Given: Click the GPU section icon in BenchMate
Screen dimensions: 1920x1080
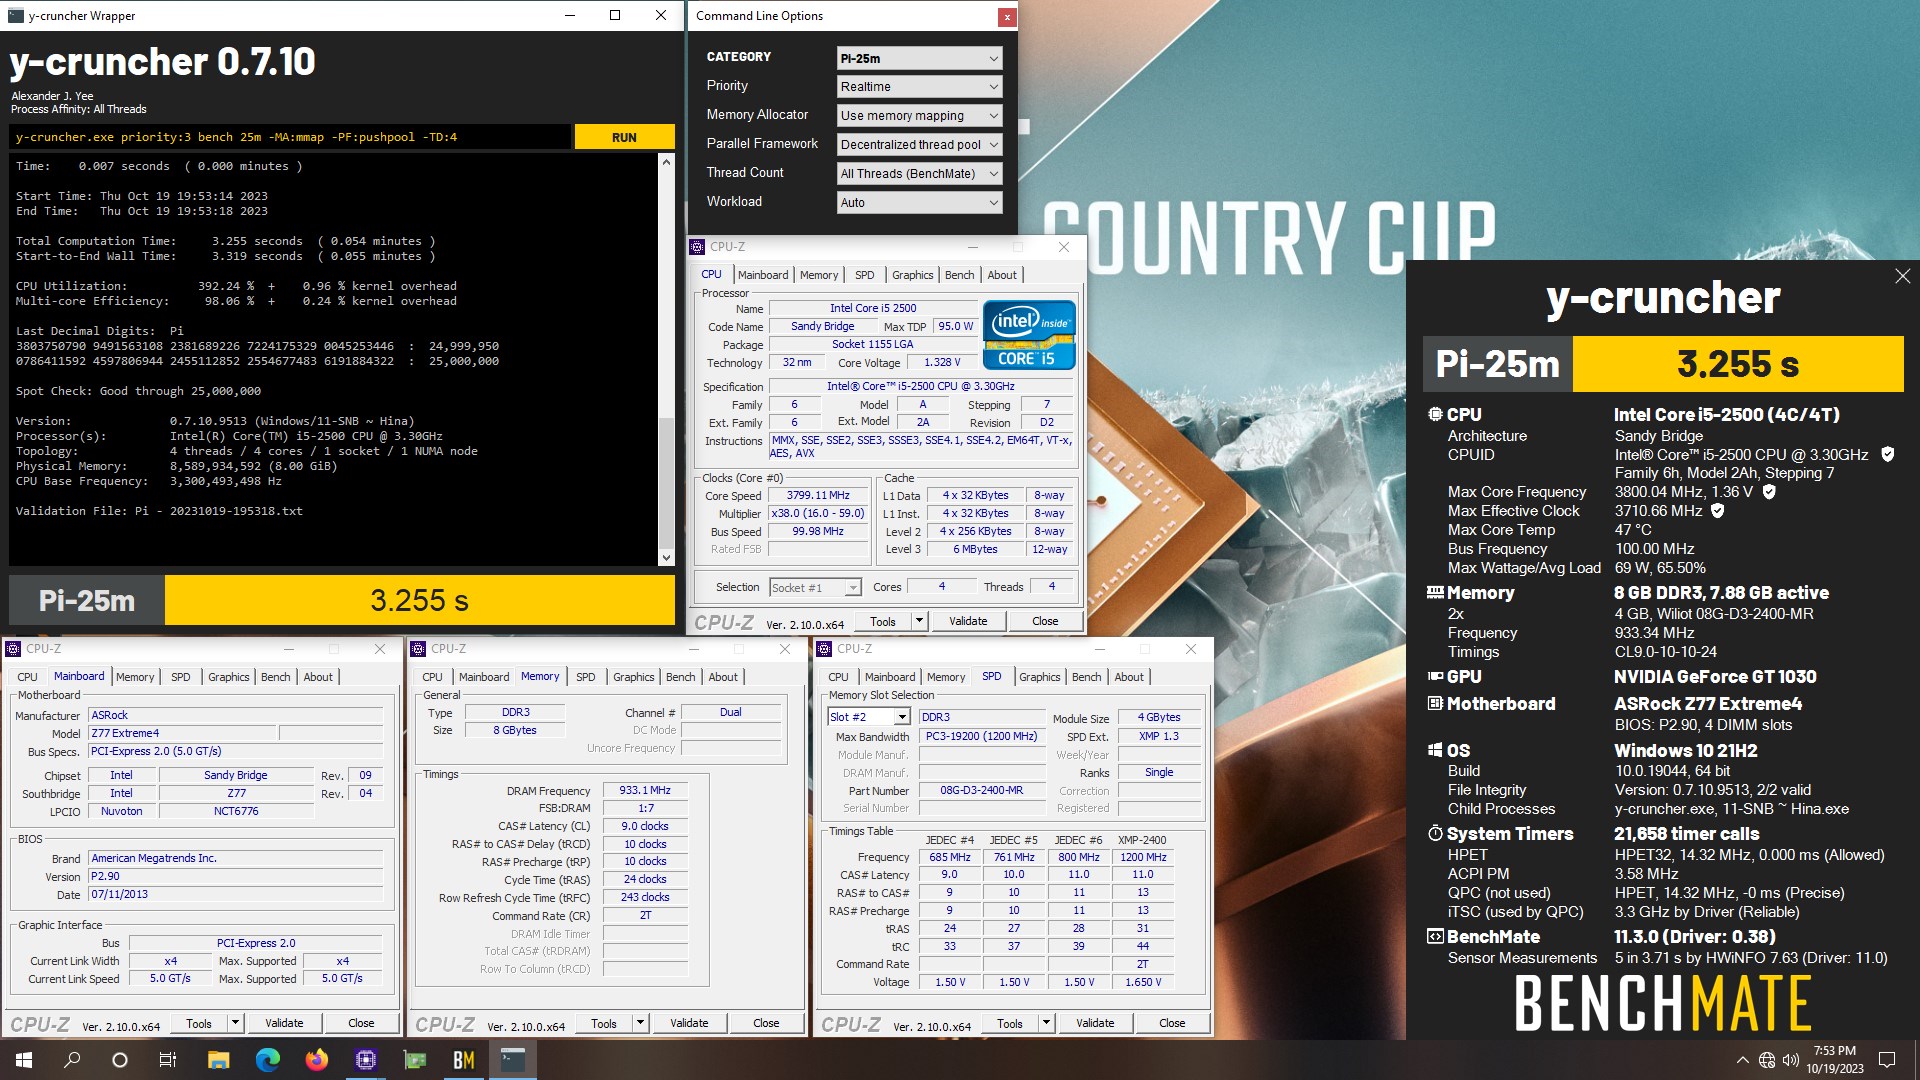Looking at the screenshot, I should 1435,677.
